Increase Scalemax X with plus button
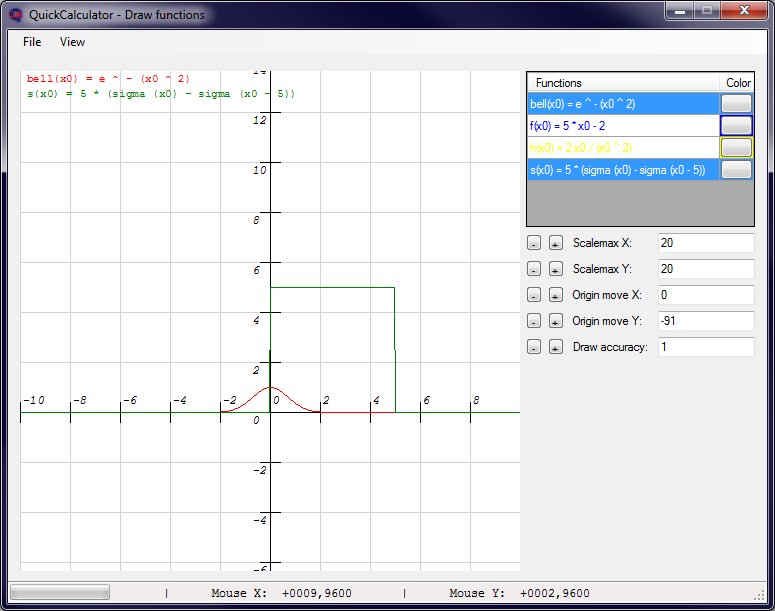775x611 pixels. tap(556, 243)
